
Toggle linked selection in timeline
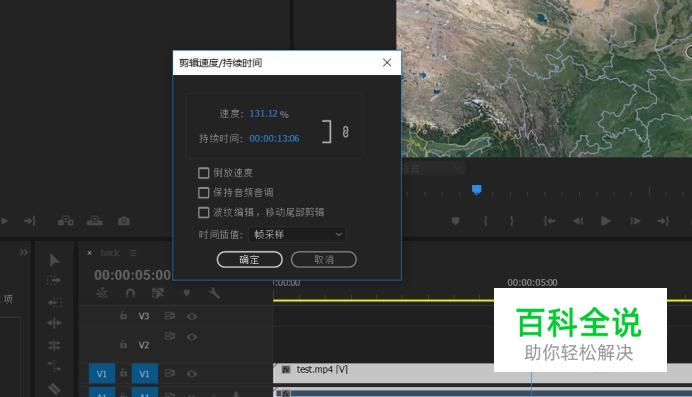coord(158,293)
